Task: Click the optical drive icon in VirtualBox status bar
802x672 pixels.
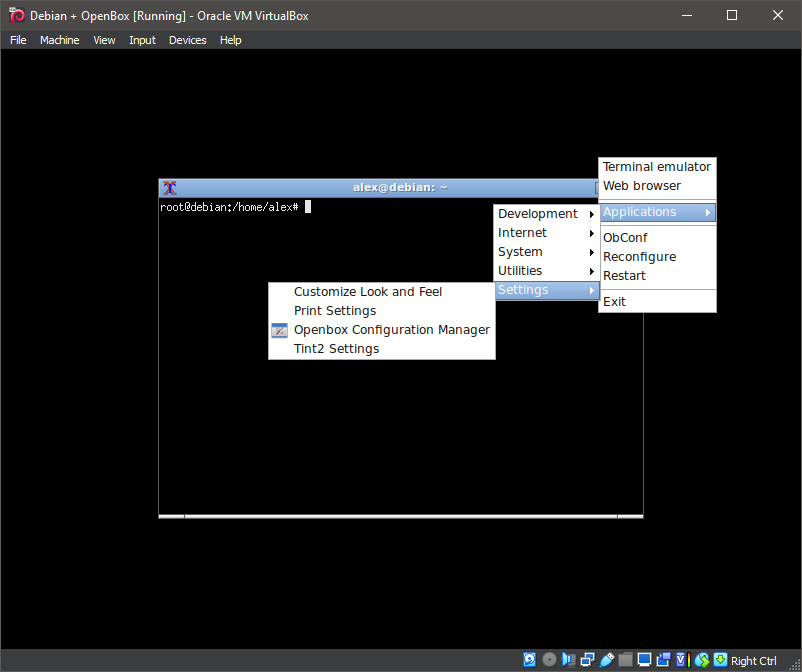Action: [x=549, y=659]
